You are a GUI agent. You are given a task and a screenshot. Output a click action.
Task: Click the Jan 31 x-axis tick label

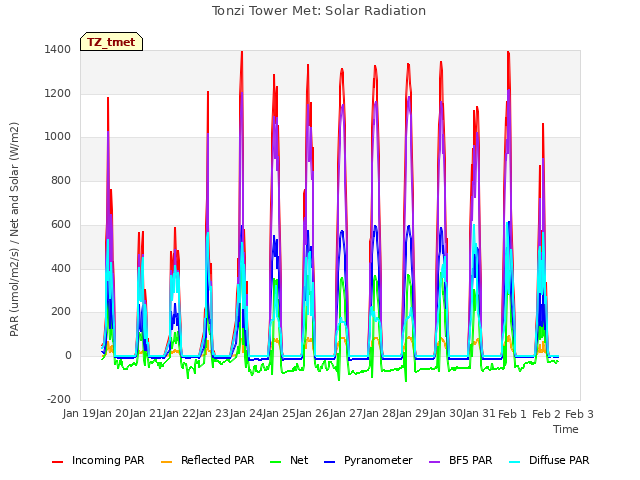(x=479, y=413)
